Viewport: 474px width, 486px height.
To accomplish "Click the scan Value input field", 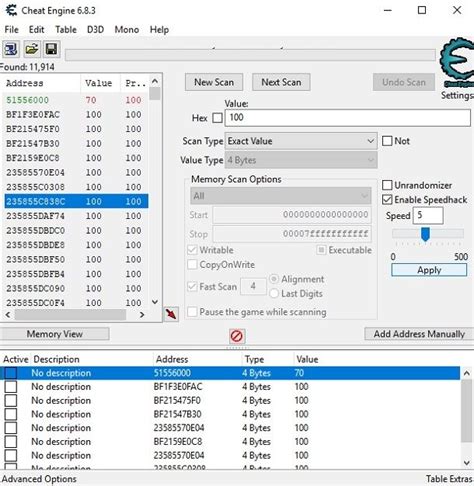I will [348, 118].
